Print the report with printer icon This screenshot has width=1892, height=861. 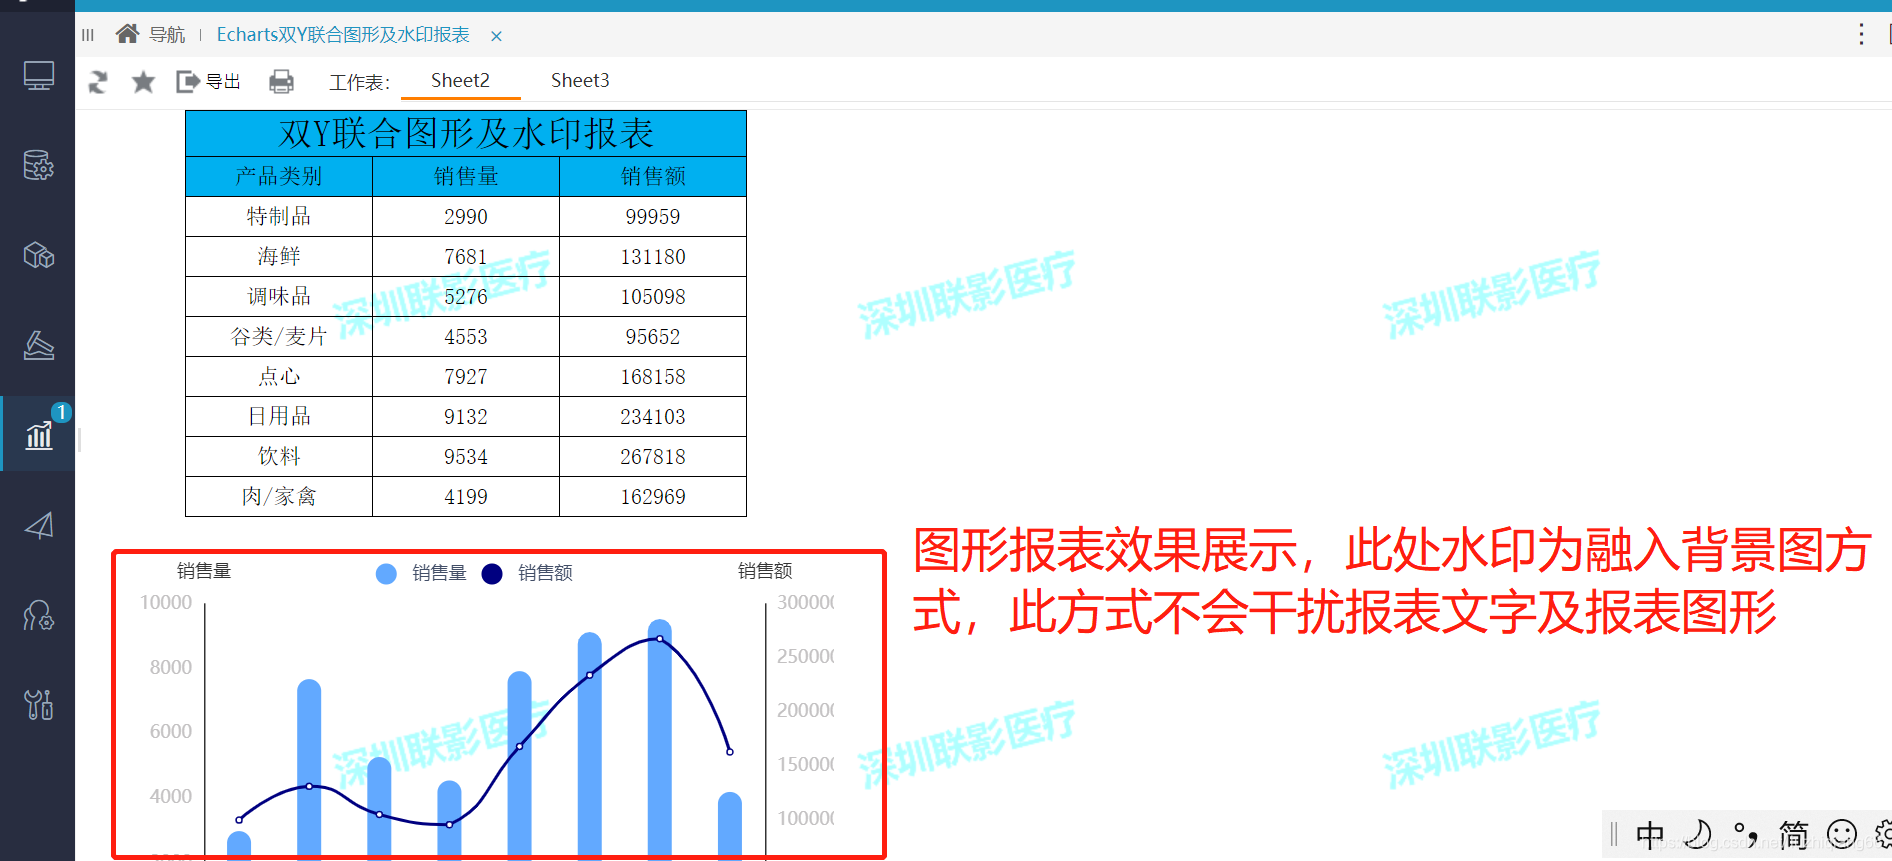[281, 82]
